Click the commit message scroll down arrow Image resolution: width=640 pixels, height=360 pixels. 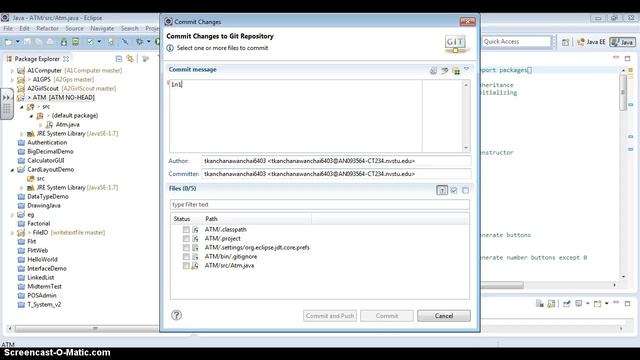coord(466,148)
